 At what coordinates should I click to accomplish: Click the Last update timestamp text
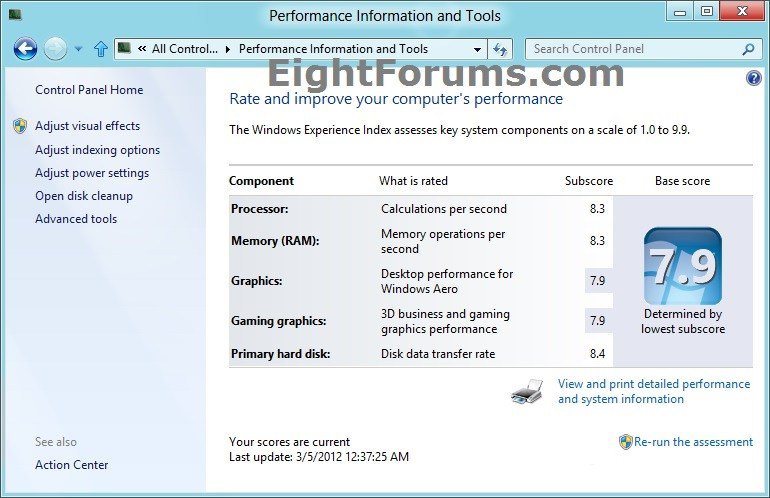[x=319, y=457]
